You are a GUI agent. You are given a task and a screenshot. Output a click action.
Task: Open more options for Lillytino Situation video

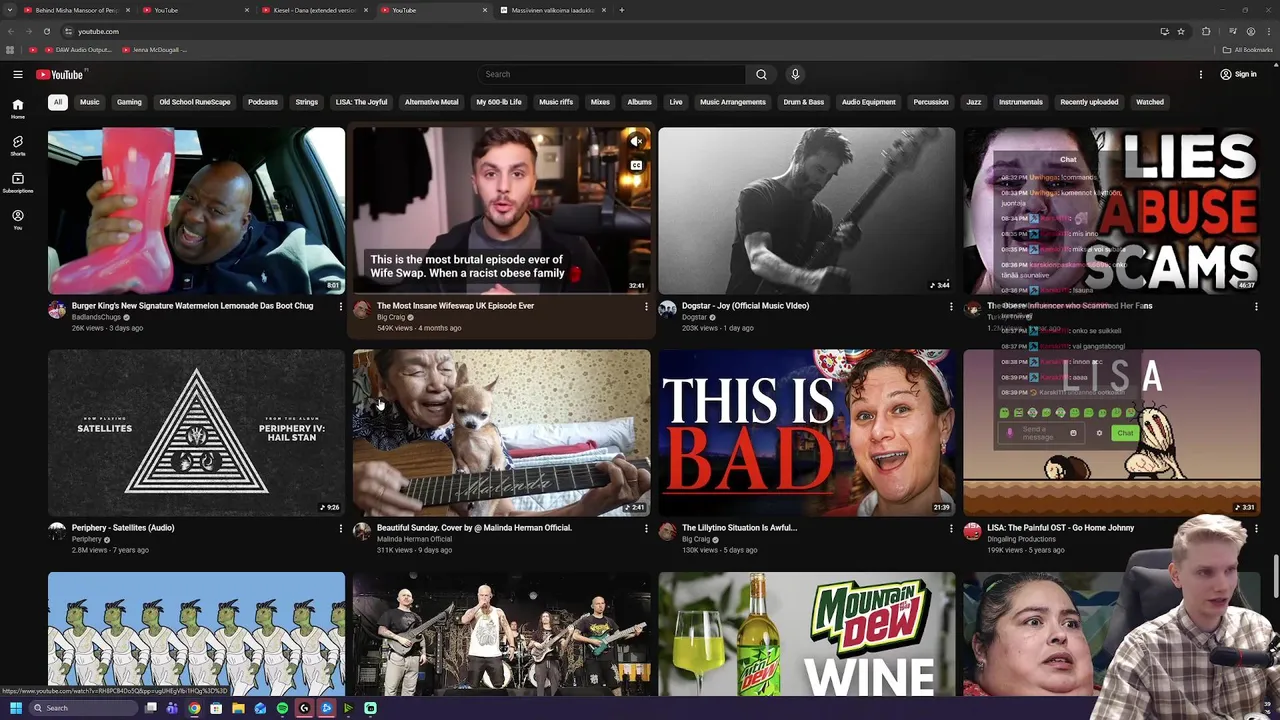tap(951, 529)
